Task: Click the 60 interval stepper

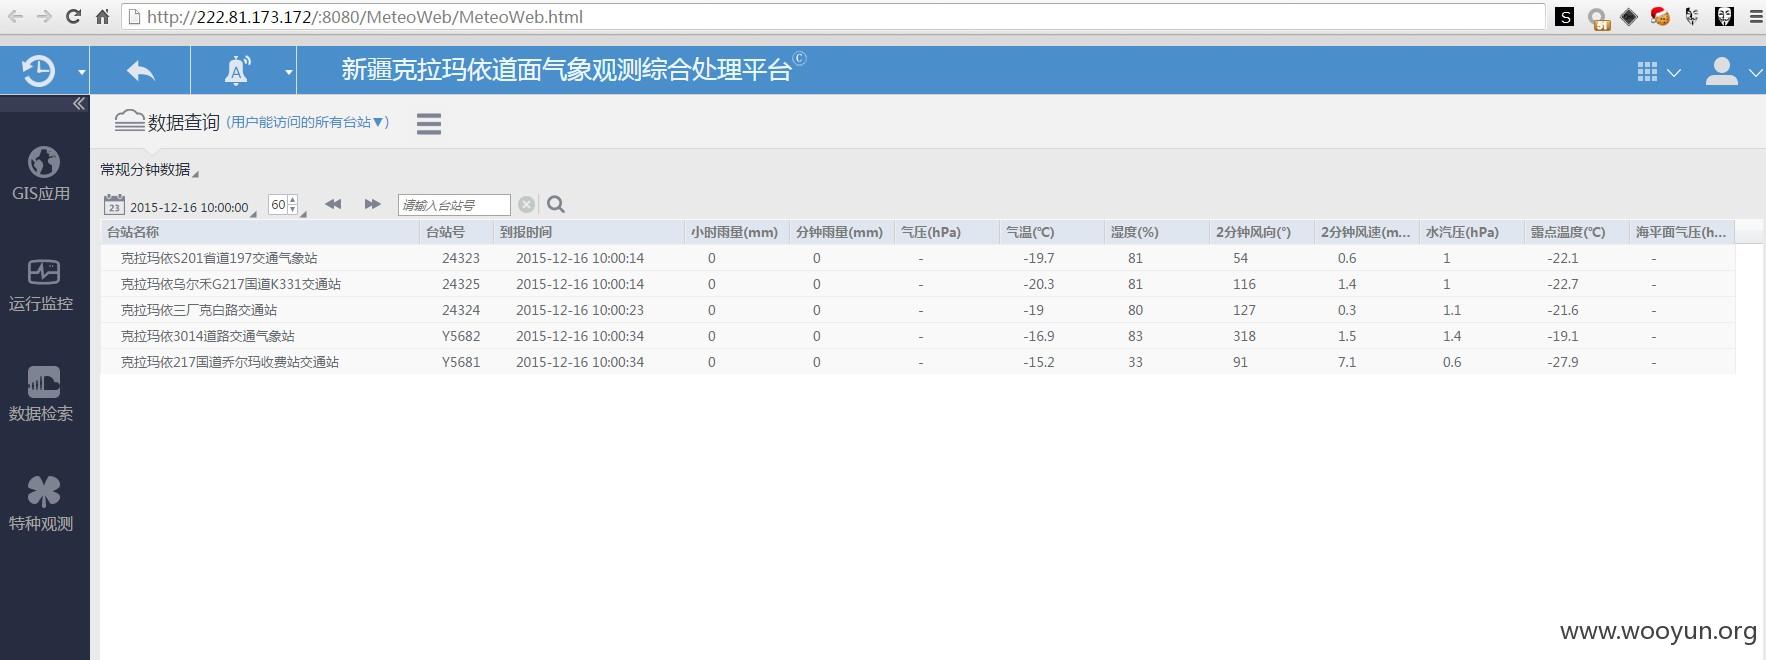Action: pos(283,205)
